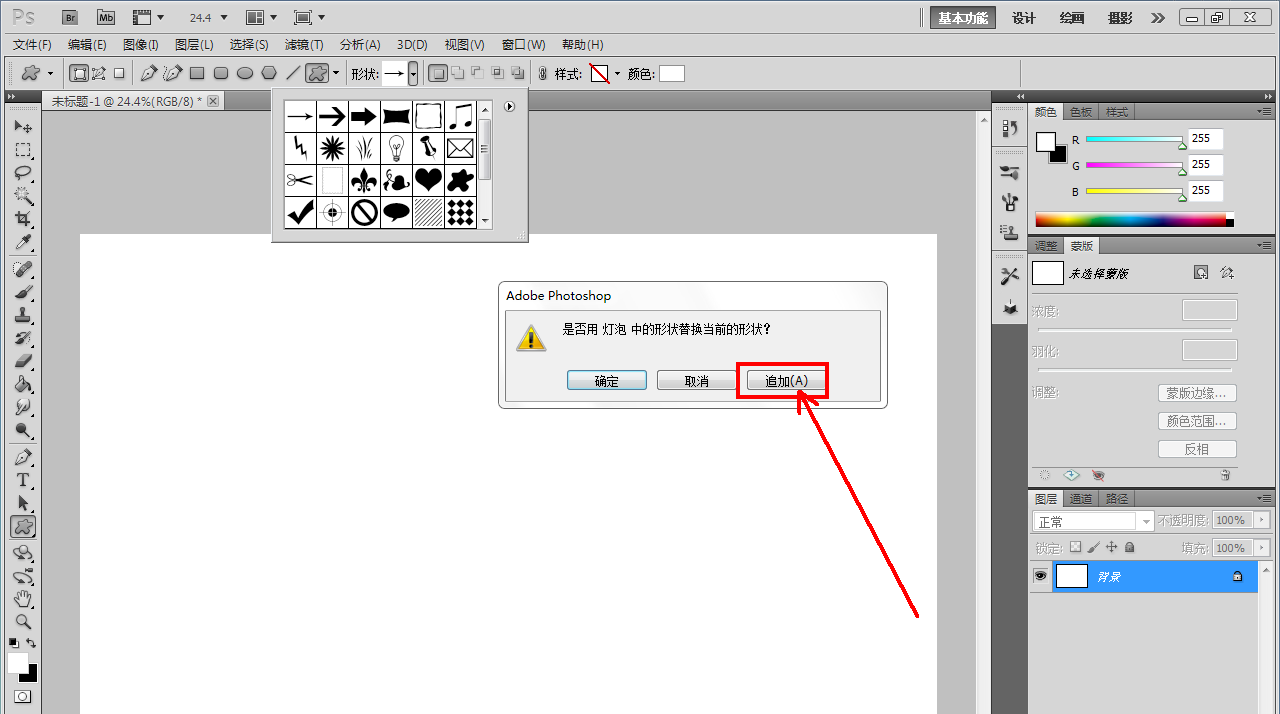The height and width of the screenshot is (714, 1280).
Task: Pick the envelope shape
Action: 460,148
